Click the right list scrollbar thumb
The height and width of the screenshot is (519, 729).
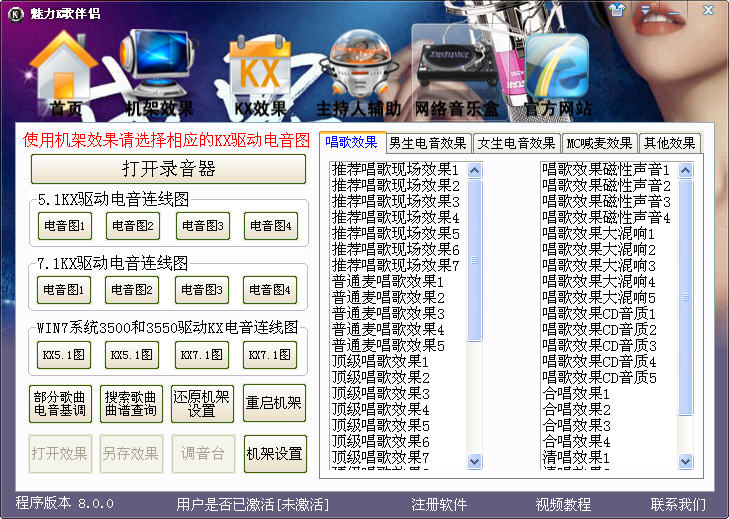pyautogui.click(x=685, y=298)
